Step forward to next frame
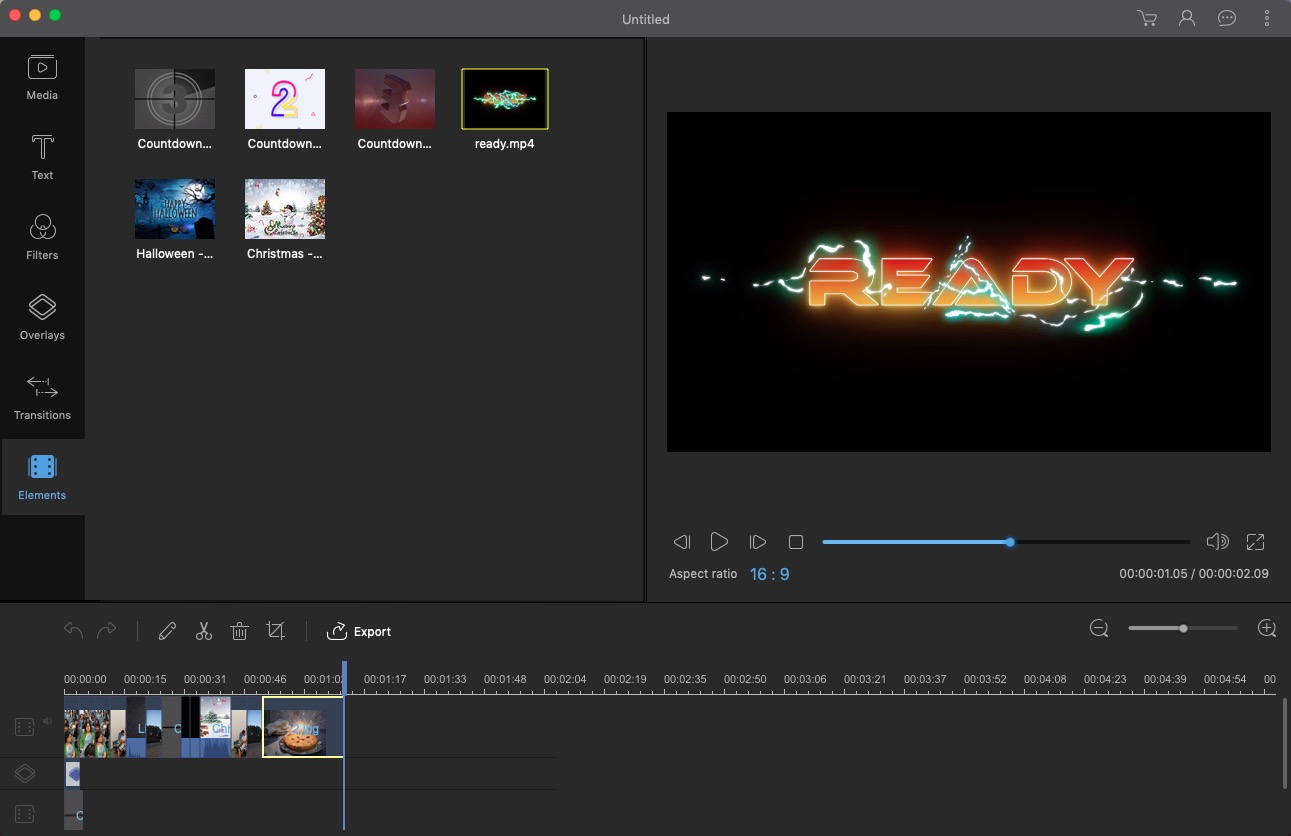This screenshot has width=1291, height=836. tap(758, 542)
